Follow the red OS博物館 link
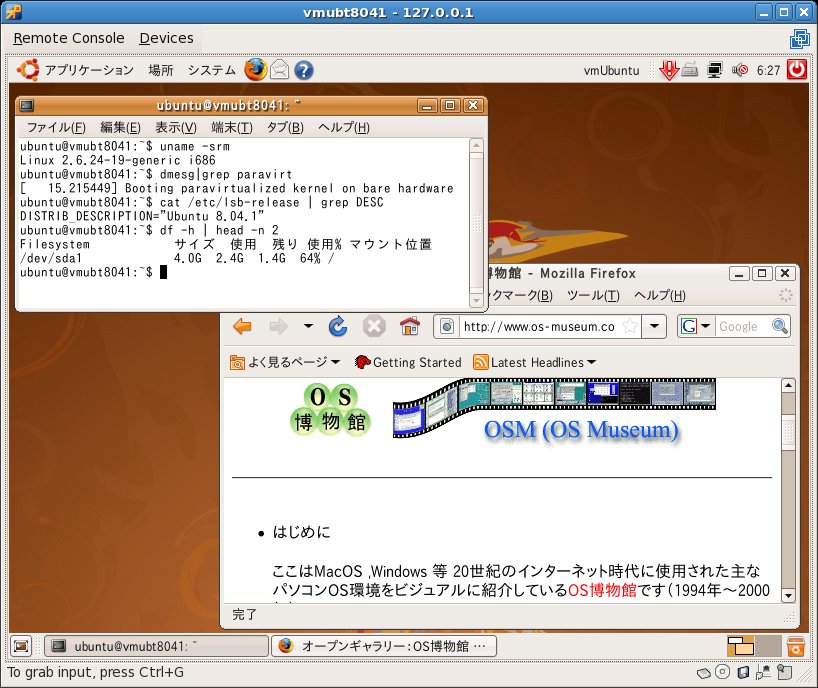 (602, 590)
